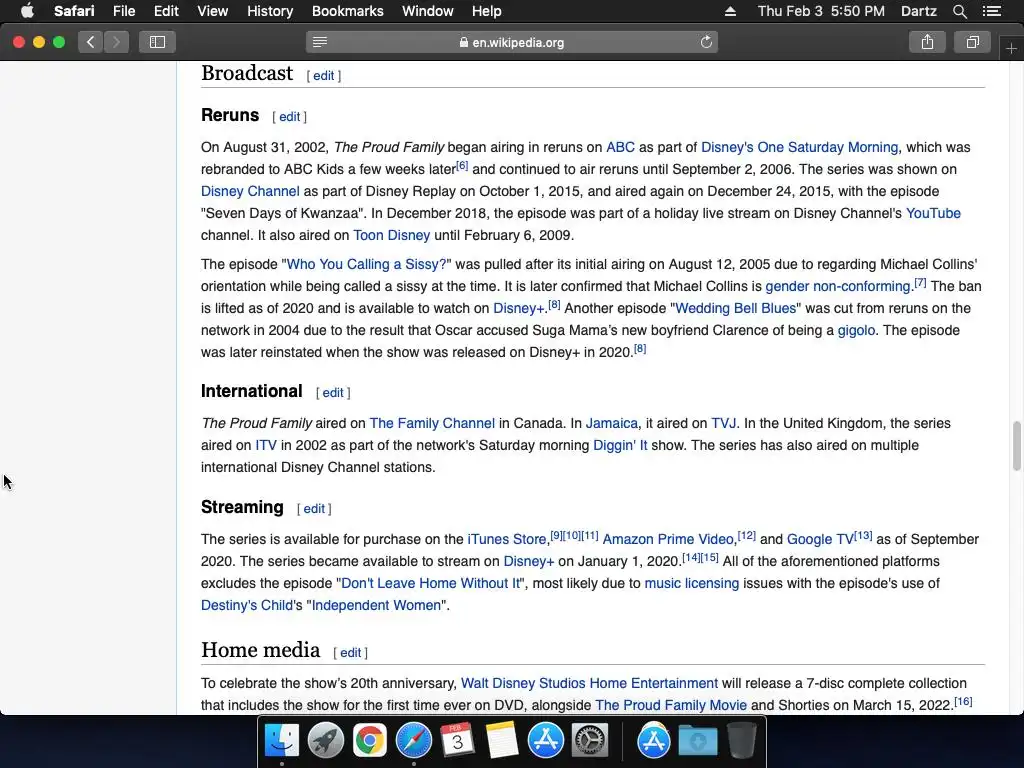Open the Toon Disney link
The image size is (1024, 768).
[391, 236]
